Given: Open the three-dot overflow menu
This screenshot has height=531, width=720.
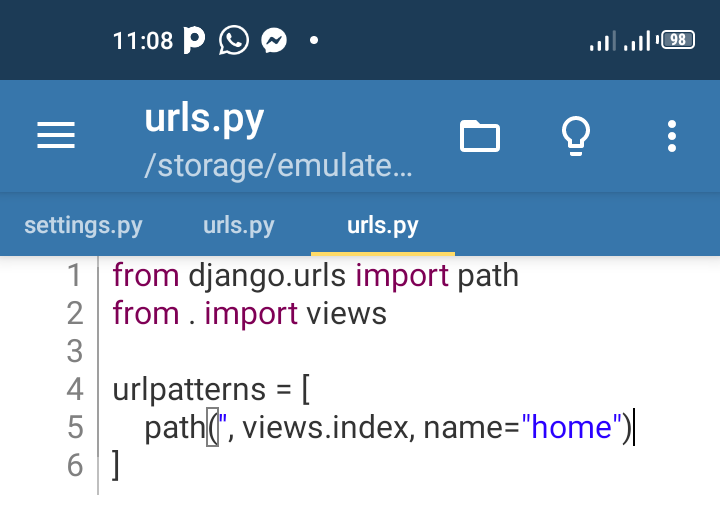Looking at the screenshot, I should click(672, 136).
